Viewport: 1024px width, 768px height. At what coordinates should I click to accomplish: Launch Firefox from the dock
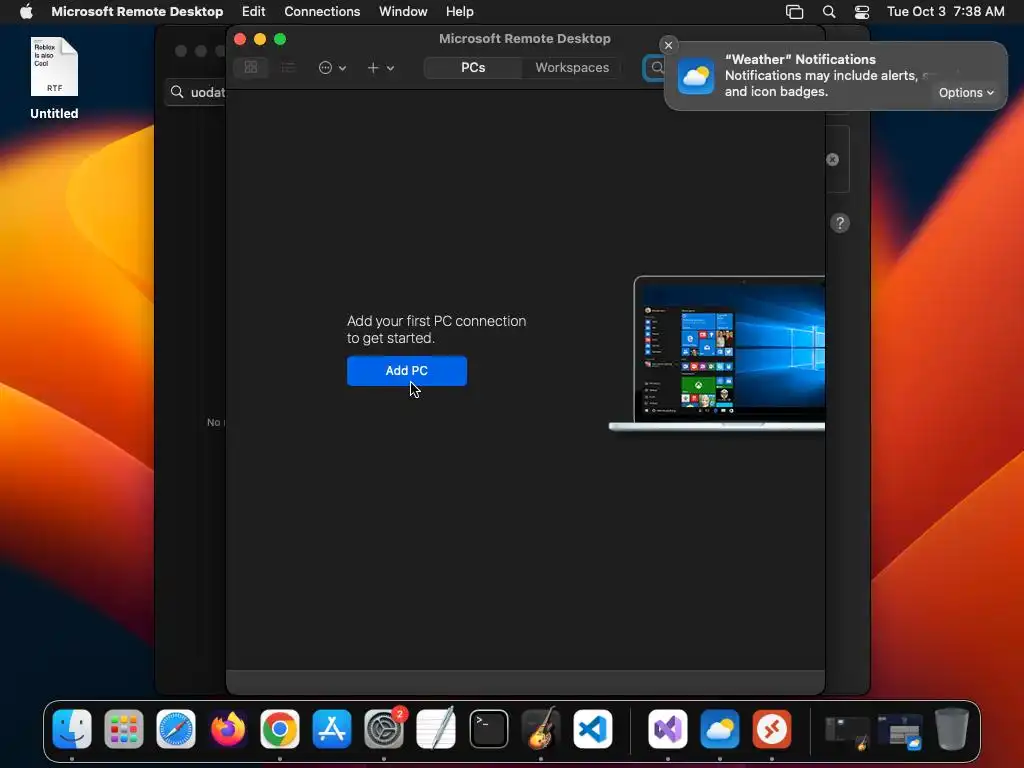pyautogui.click(x=228, y=729)
